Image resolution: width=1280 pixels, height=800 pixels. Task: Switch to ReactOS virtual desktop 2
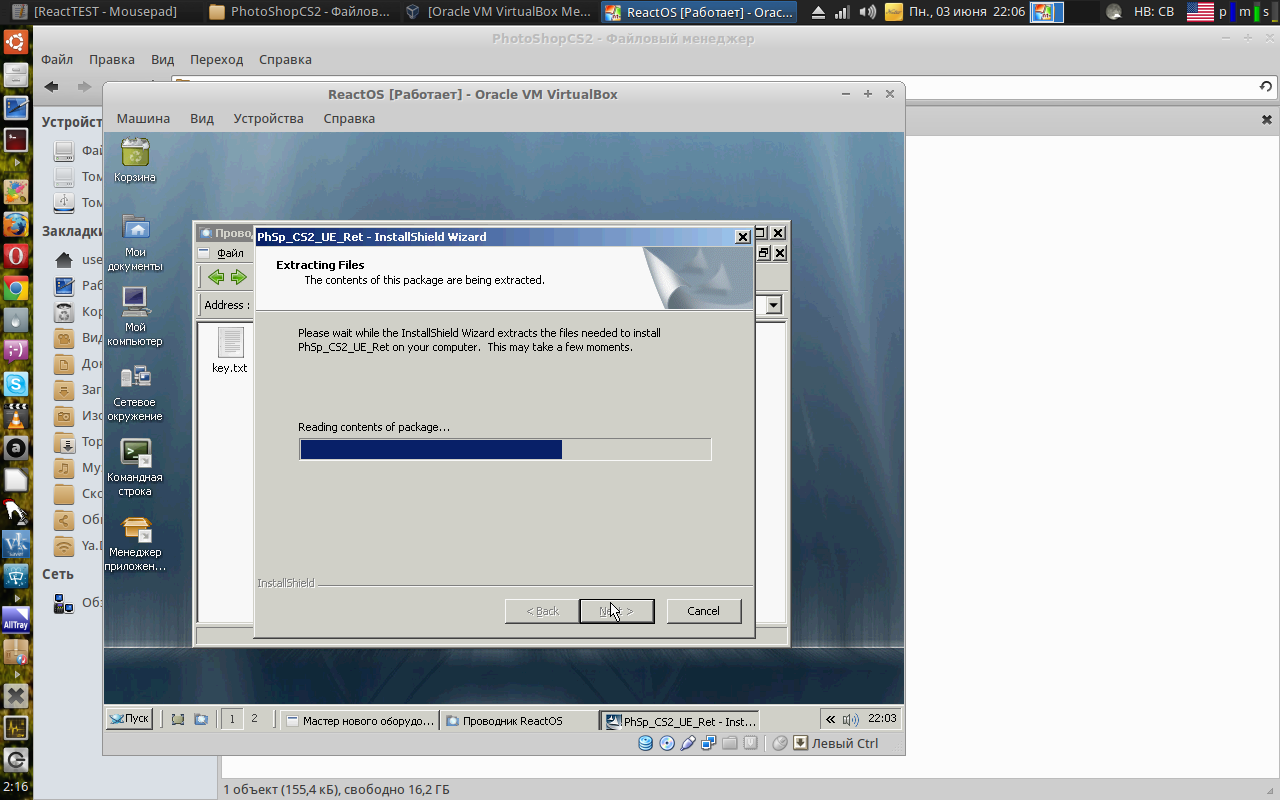[x=254, y=719]
